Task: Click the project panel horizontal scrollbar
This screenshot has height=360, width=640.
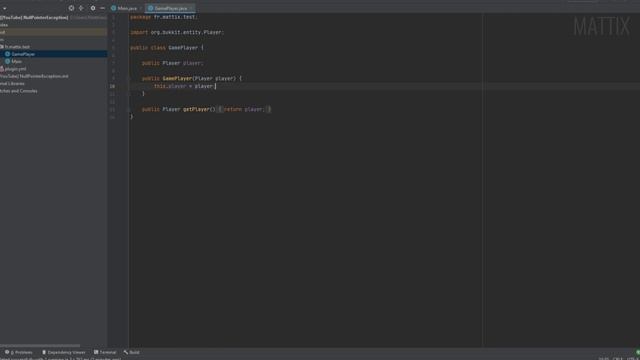Action: (x=40, y=346)
